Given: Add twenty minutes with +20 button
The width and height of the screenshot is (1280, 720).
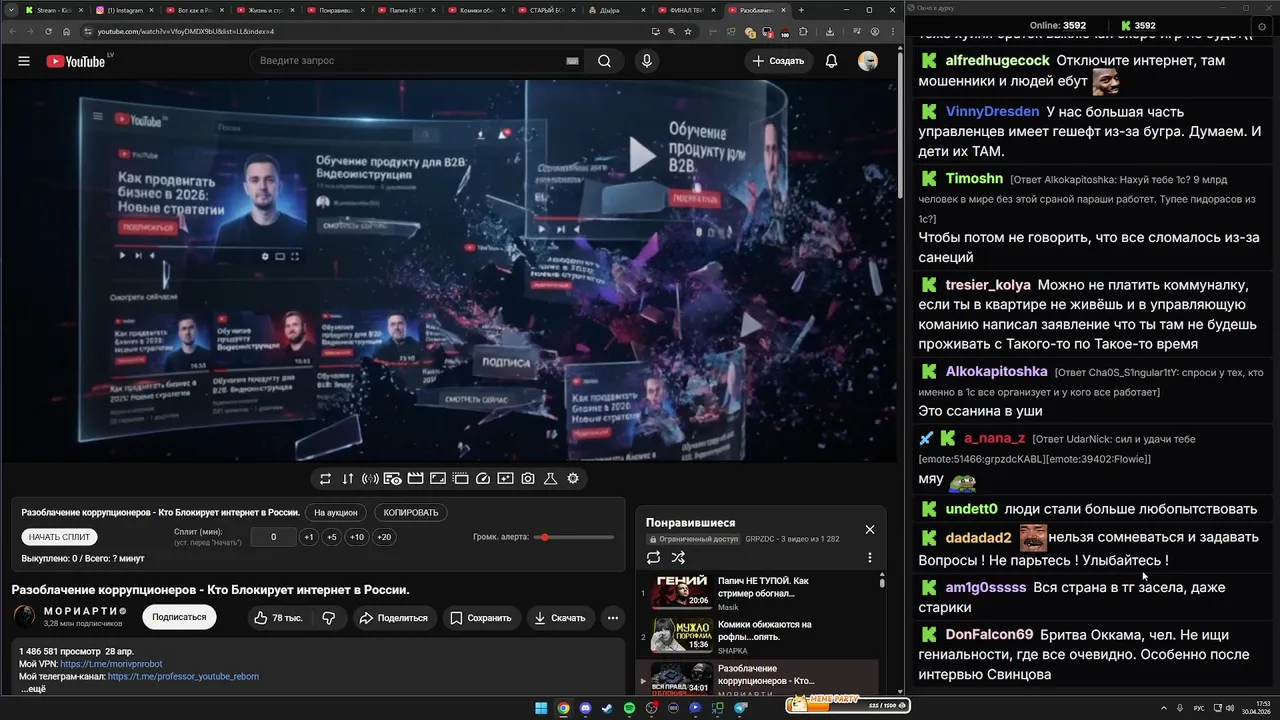Looking at the screenshot, I should [384, 537].
